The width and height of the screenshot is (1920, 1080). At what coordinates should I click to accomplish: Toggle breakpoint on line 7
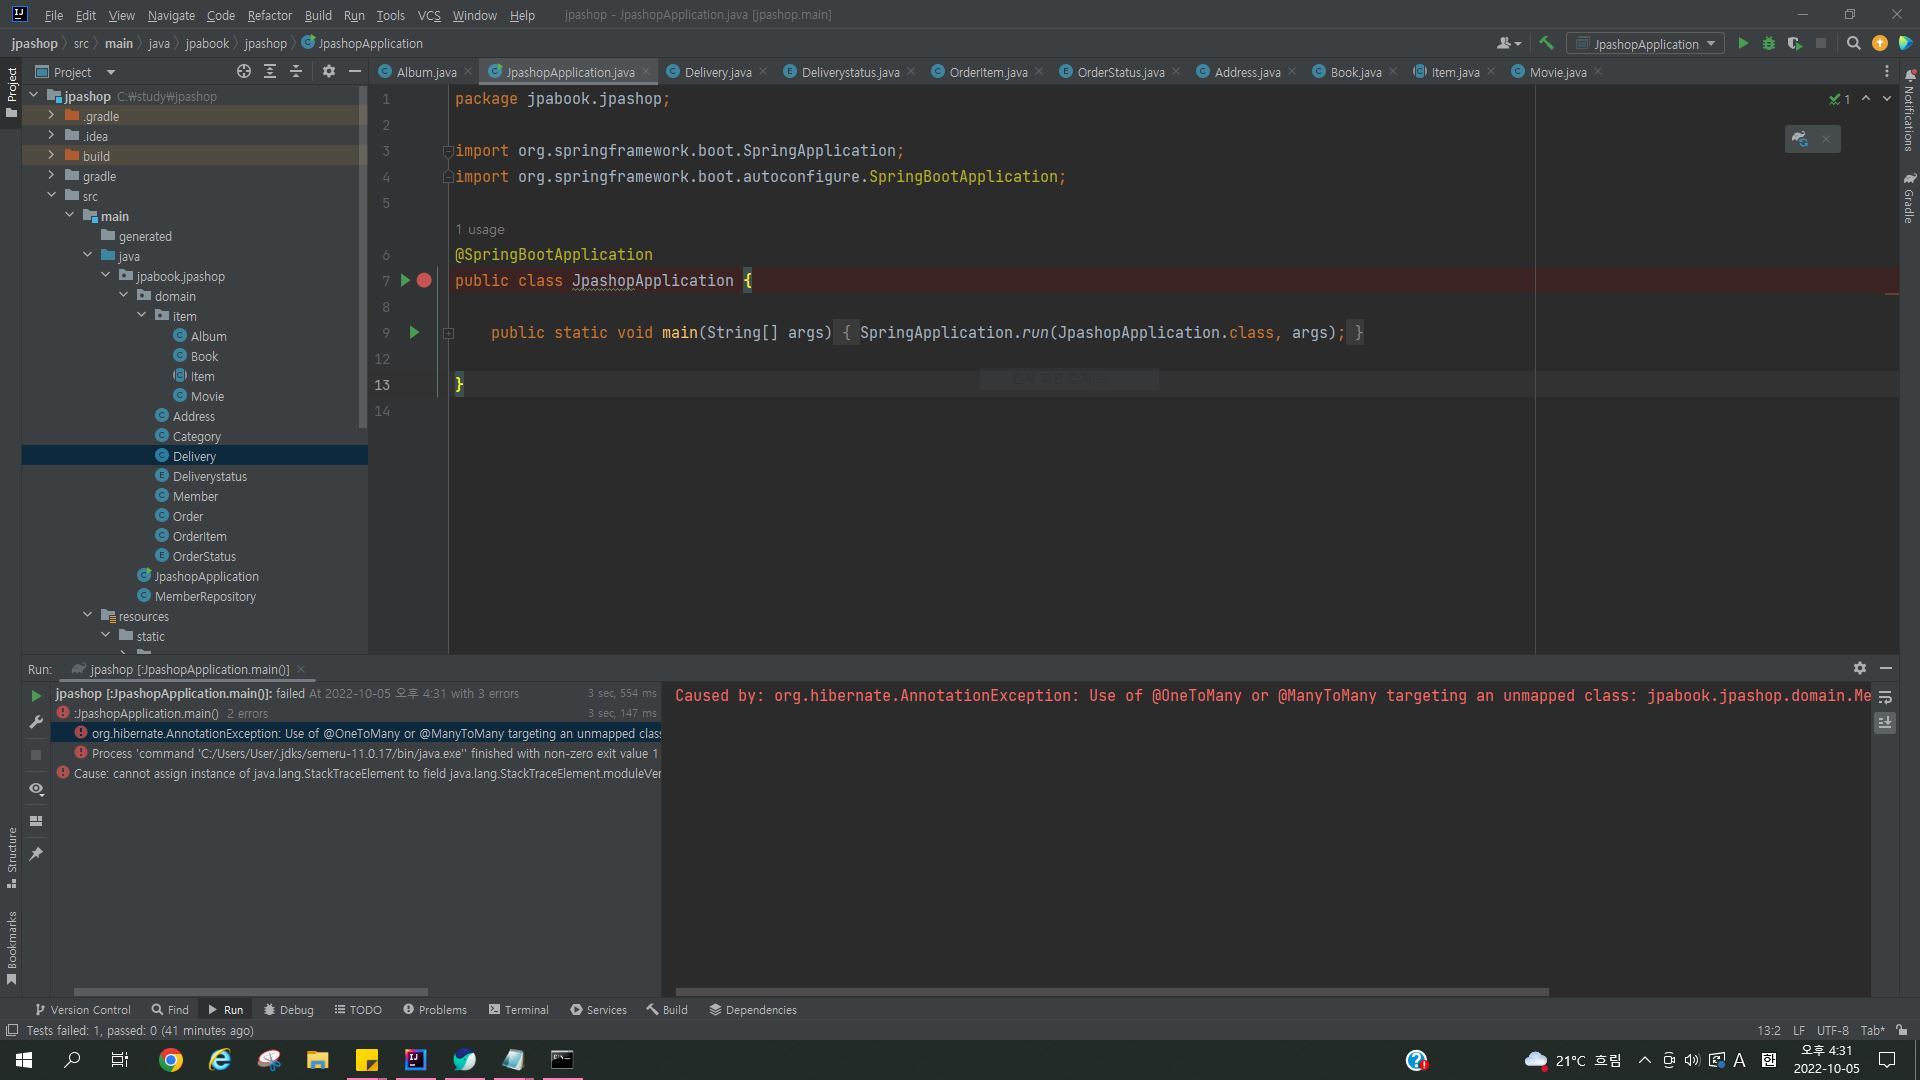(x=424, y=280)
